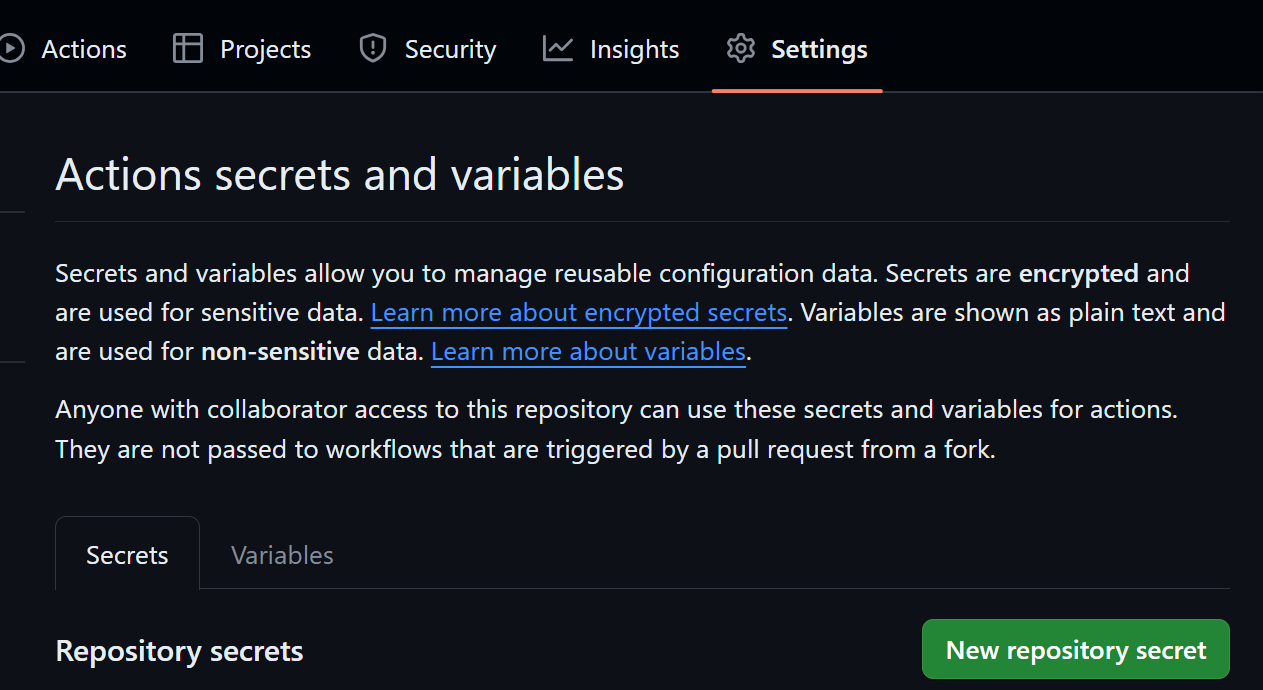This screenshot has height=690, width=1263.
Task: Click the Settings gear icon
Action: (741, 48)
